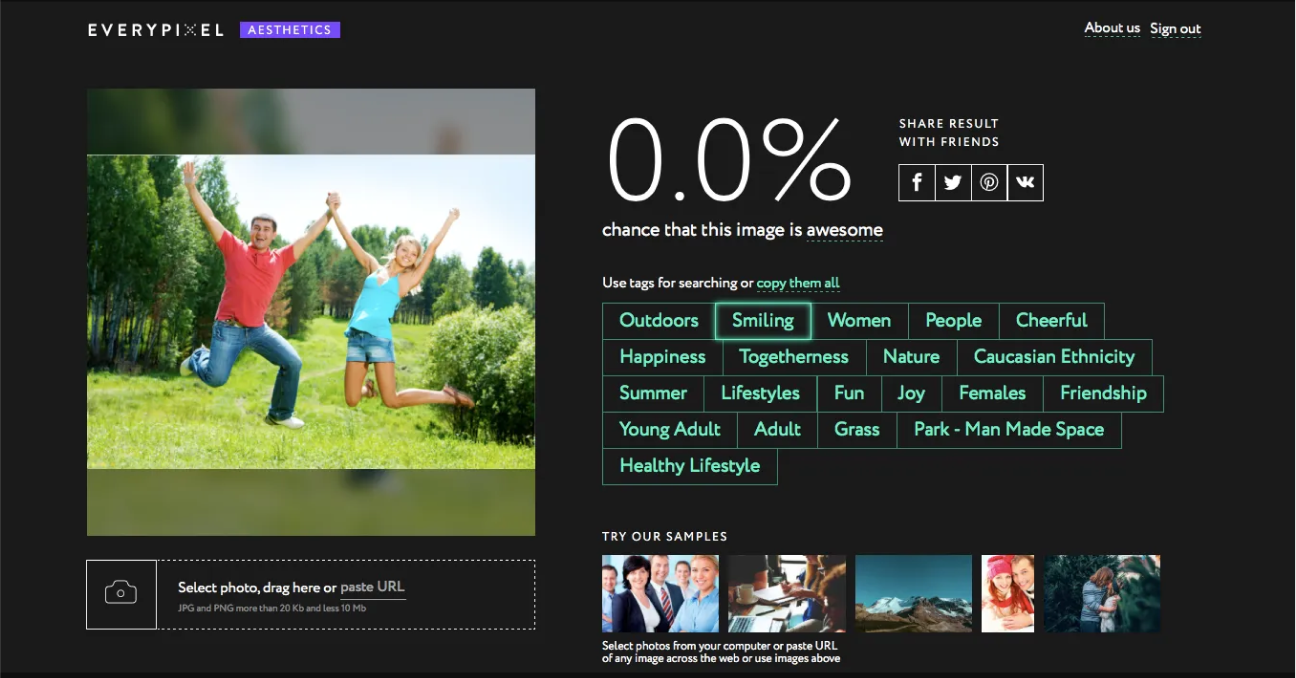Viewport: 1296px width, 678px height.
Task: Select the Fun tag
Action: [849, 393]
